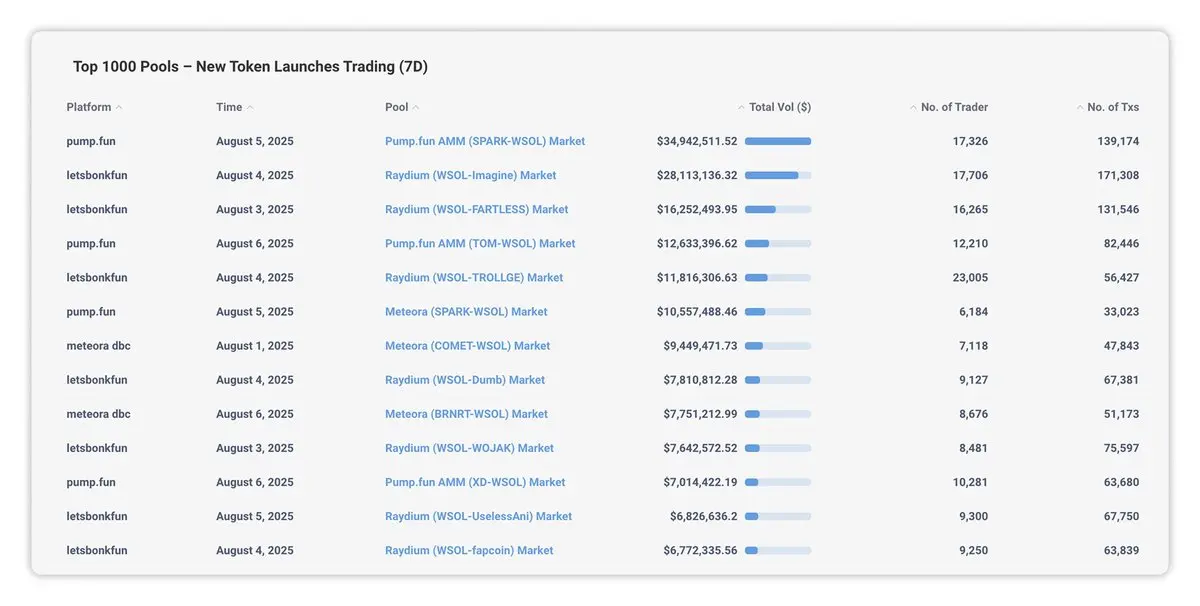Viewport: 1200px width, 606px height.
Task: Open Pump.fun AMM (SPARK-WSOL) Market link
Action: [x=485, y=142]
